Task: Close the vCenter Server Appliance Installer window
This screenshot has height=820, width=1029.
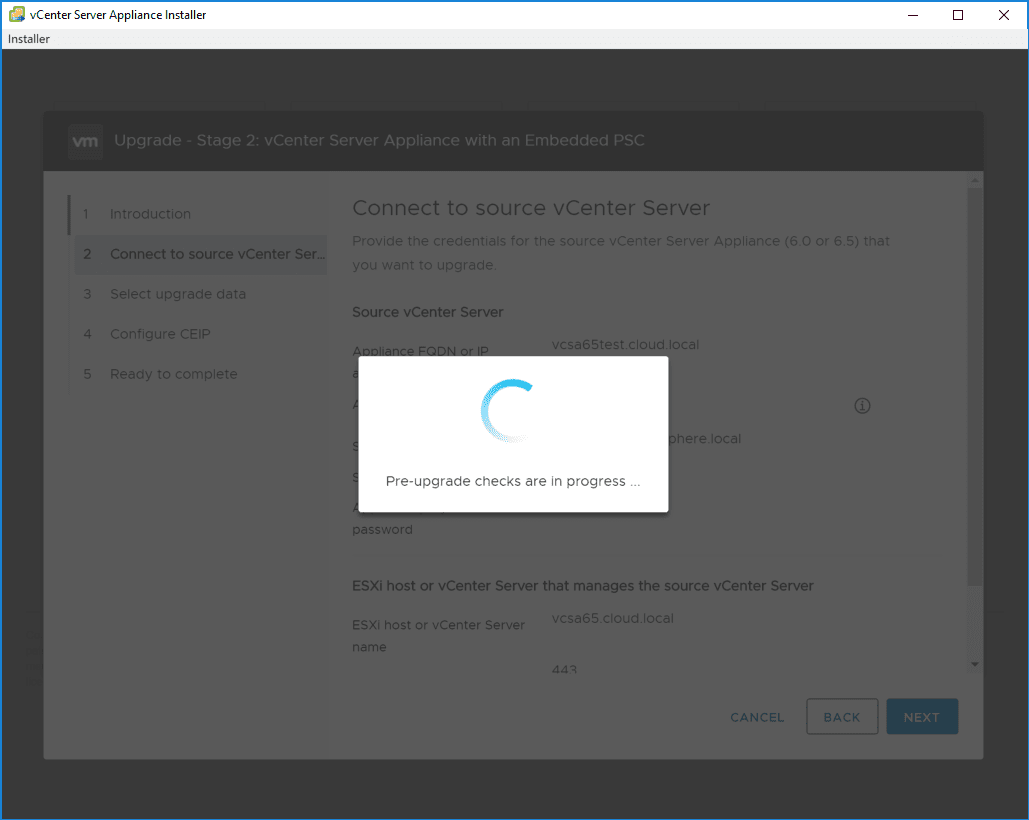Action: coord(1003,14)
